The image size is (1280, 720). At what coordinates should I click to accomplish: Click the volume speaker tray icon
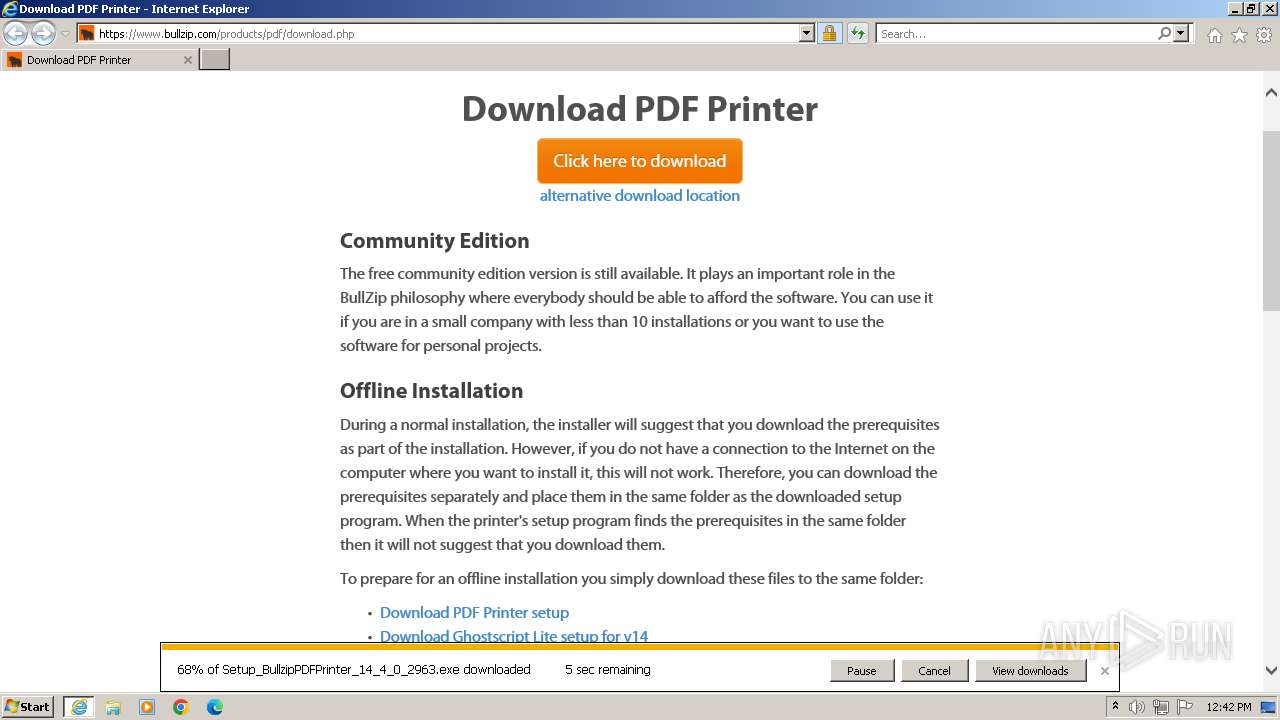coord(1137,707)
